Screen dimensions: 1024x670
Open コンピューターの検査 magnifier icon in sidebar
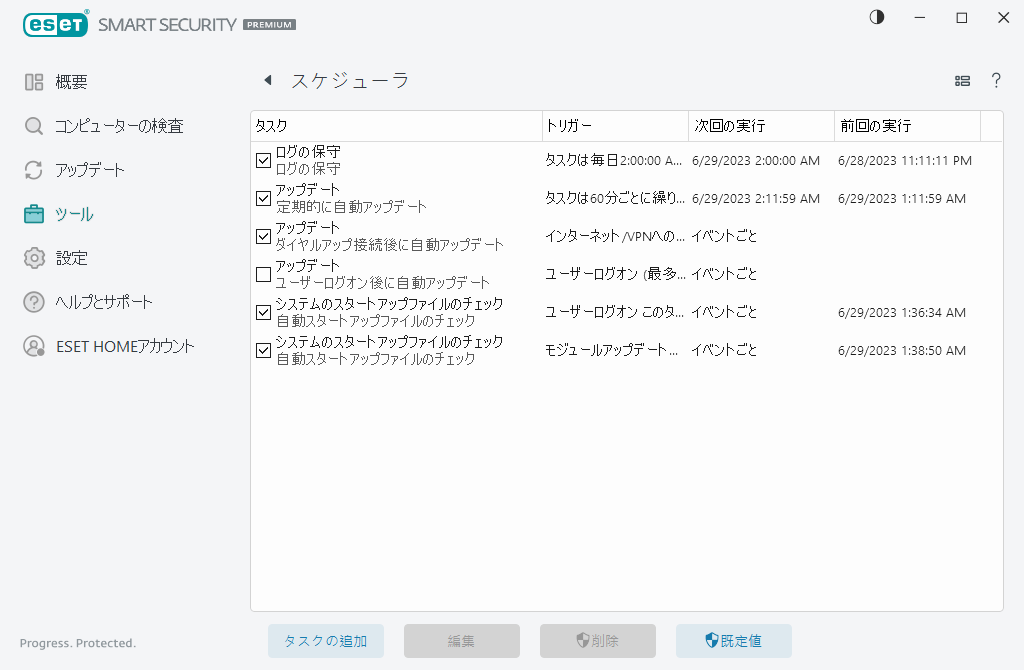click(x=33, y=126)
